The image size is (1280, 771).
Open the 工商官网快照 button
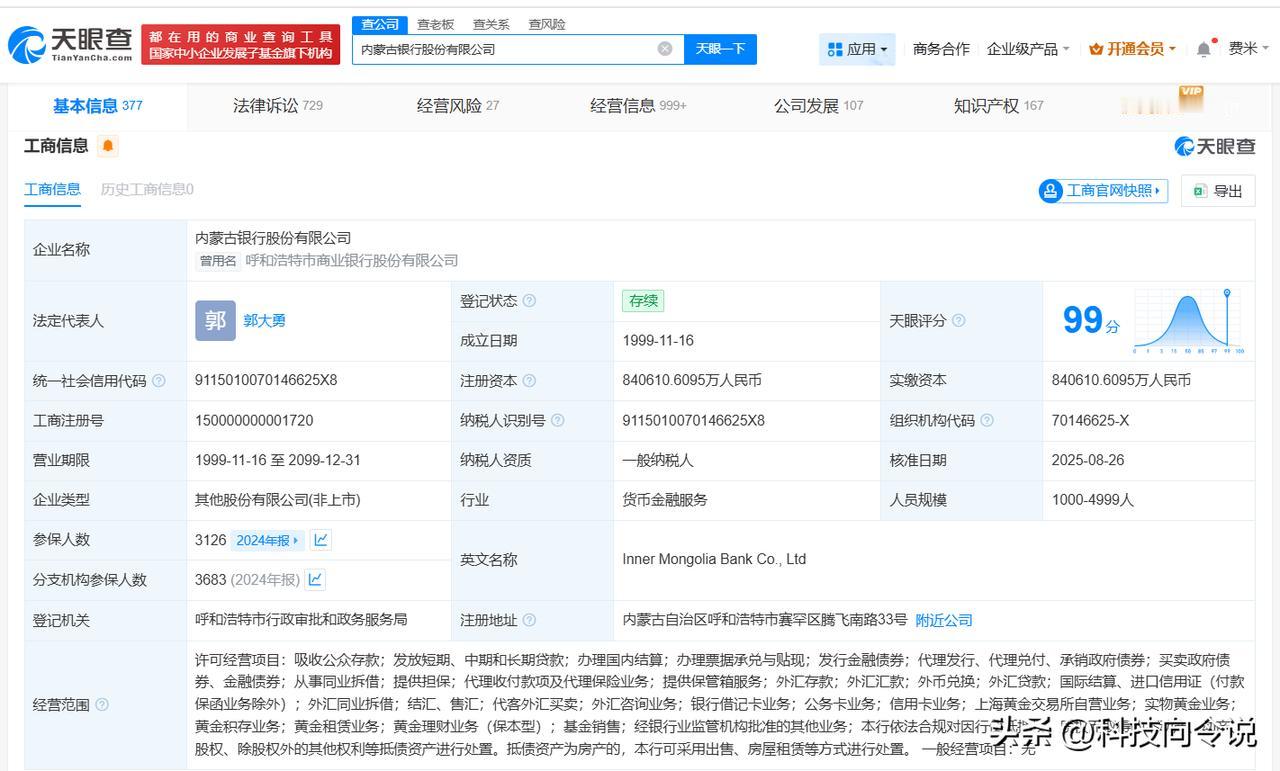pos(1104,191)
